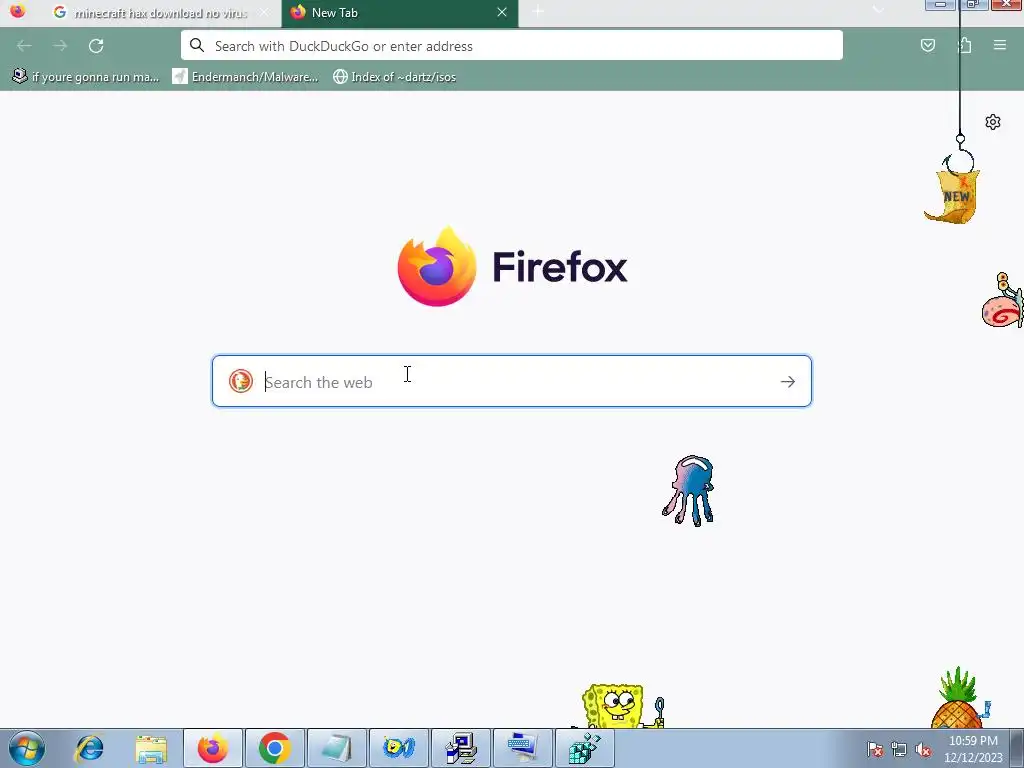Open the notepad taskbar app
Viewport: 1024px width, 768px height.
pyautogui.click(x=337, y=748)
